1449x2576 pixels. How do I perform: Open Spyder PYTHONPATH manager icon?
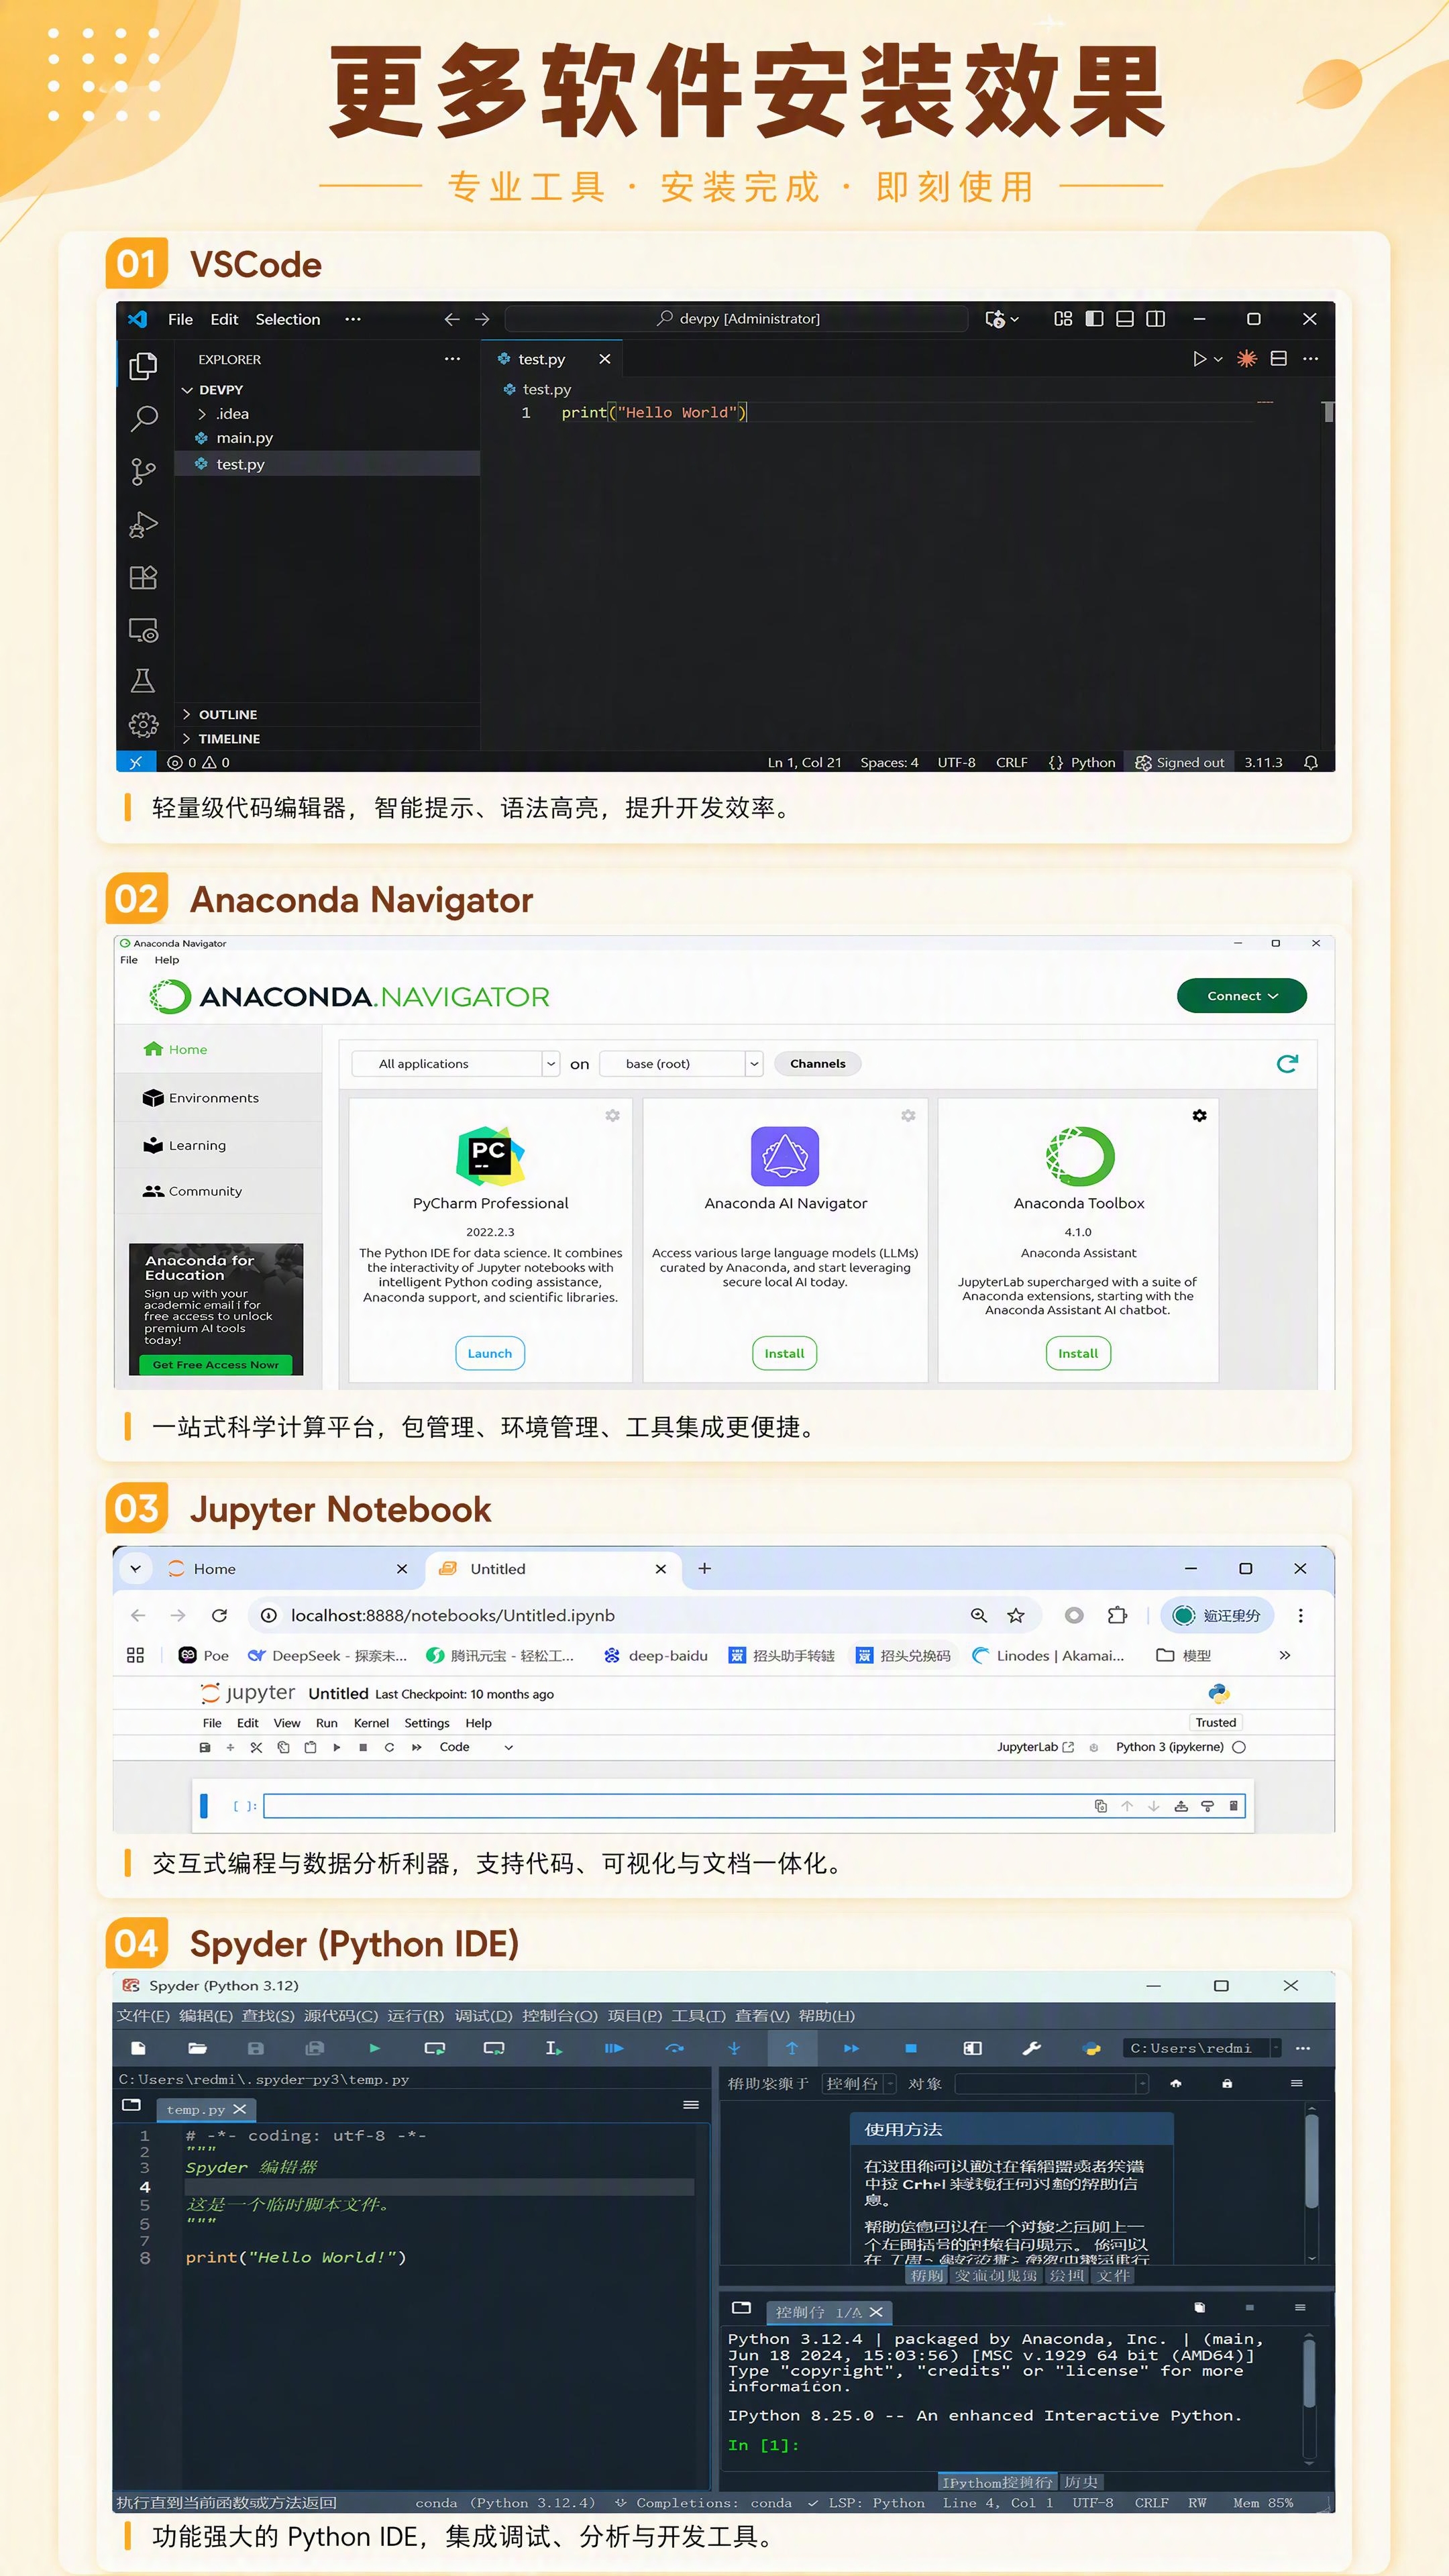coord(1091,2048)
